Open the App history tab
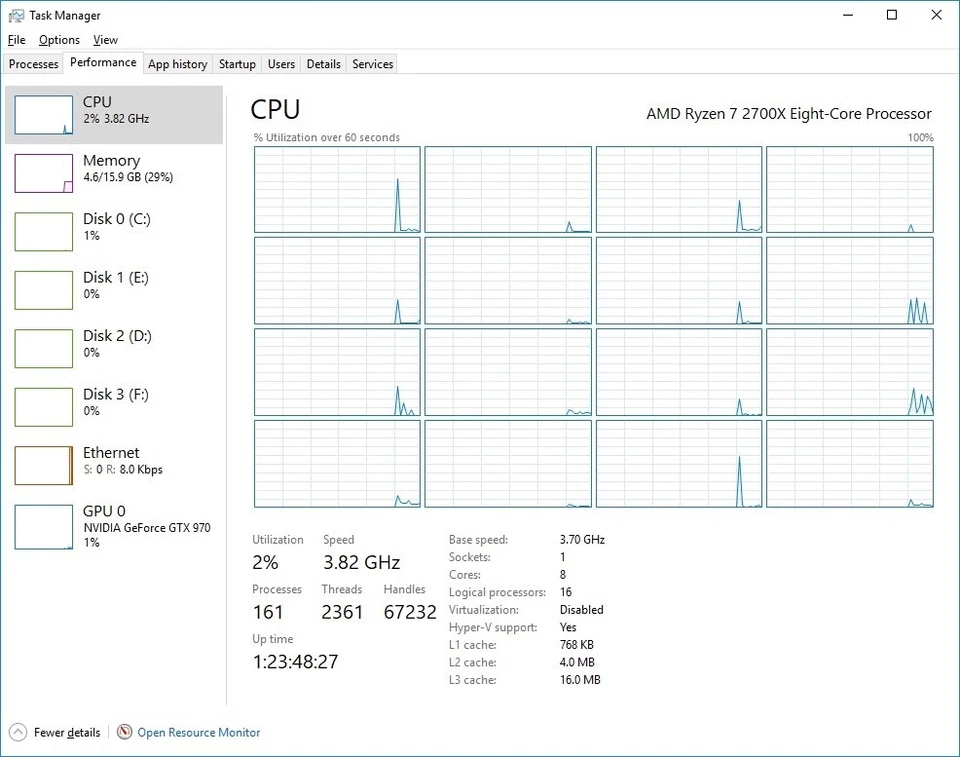Image resolution: width=960 pixels, height=757 pixels. [177, 63]
